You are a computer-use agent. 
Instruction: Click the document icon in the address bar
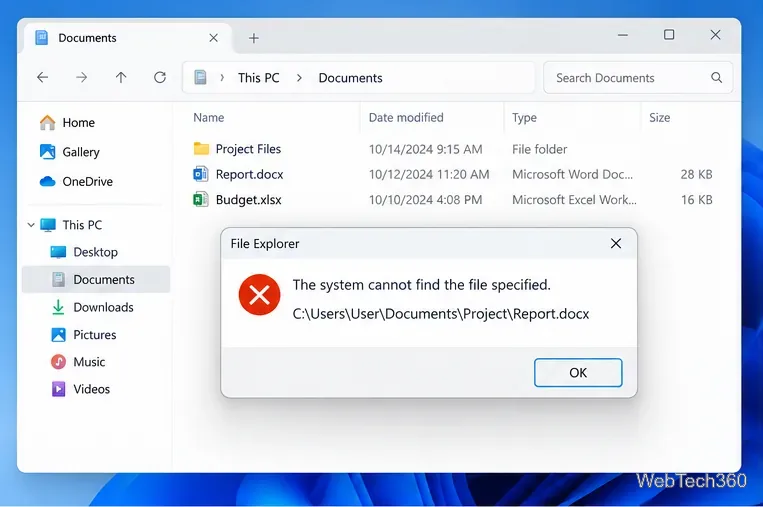[x=200, y=77]
